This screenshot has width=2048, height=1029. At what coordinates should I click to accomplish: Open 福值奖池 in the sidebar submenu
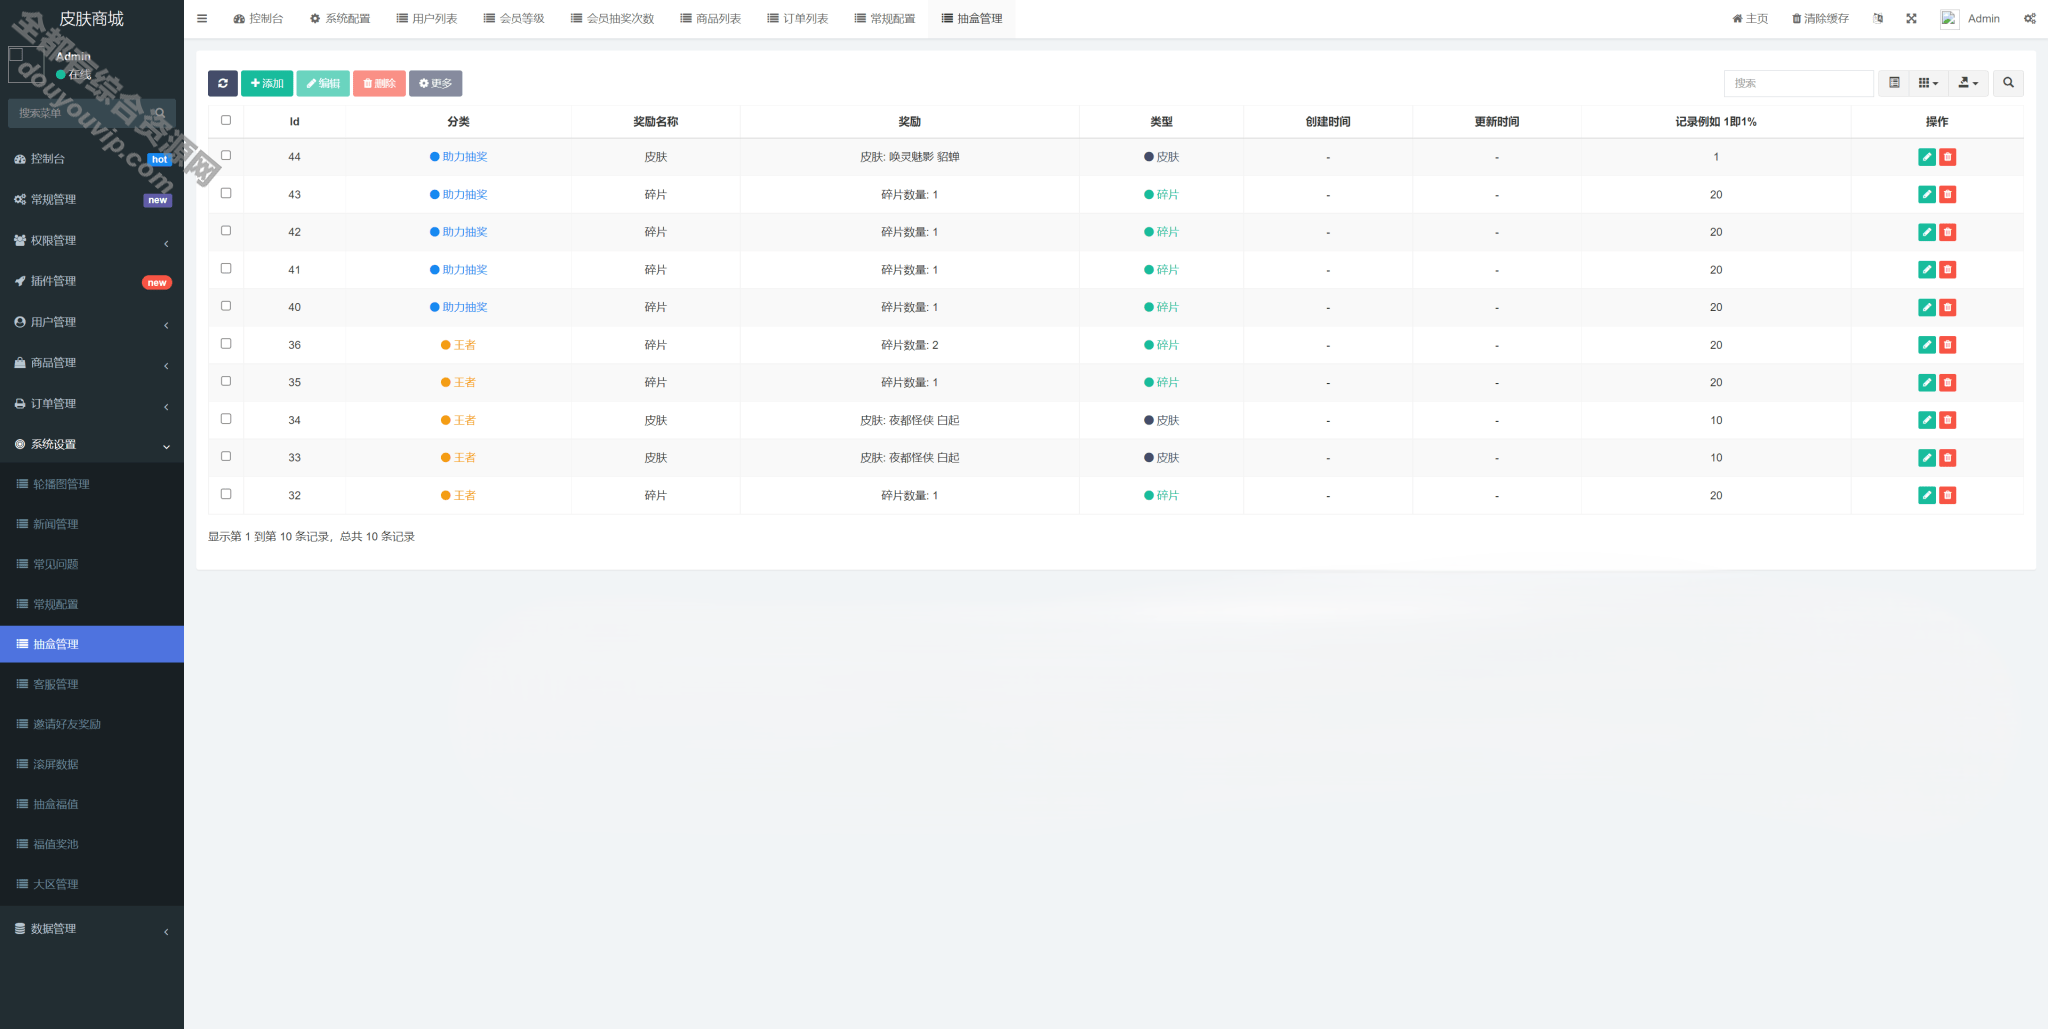tap(92, 844)
